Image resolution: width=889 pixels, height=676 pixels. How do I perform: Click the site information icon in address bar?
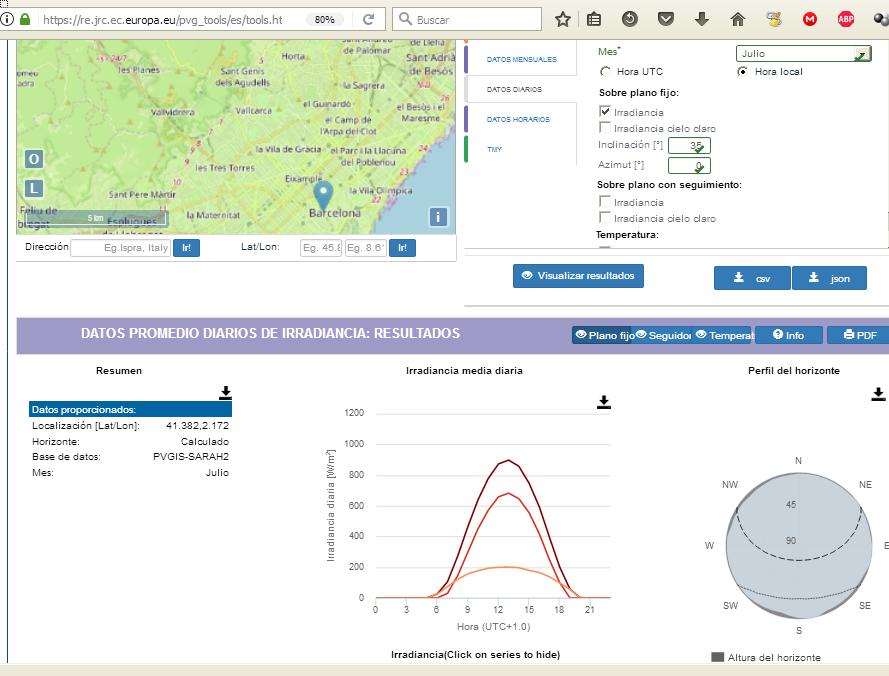click(7, 19)
